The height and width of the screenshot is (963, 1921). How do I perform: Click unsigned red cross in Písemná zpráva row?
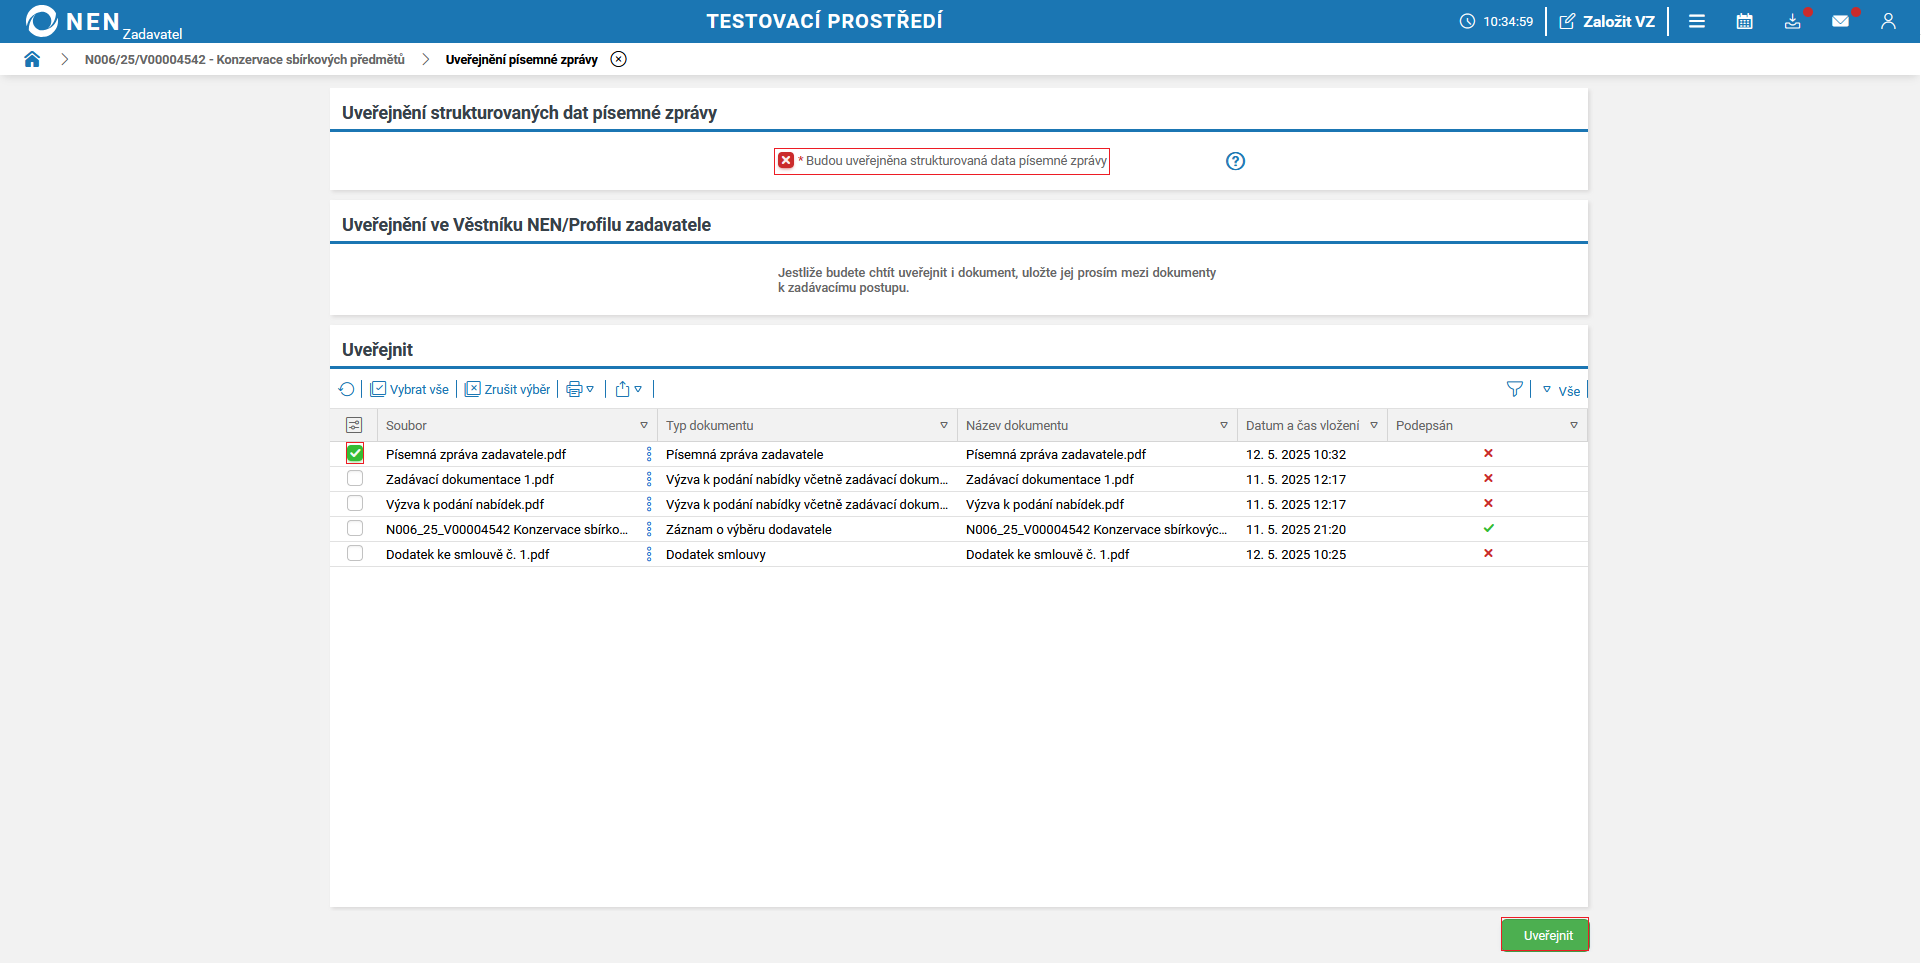1488,453
